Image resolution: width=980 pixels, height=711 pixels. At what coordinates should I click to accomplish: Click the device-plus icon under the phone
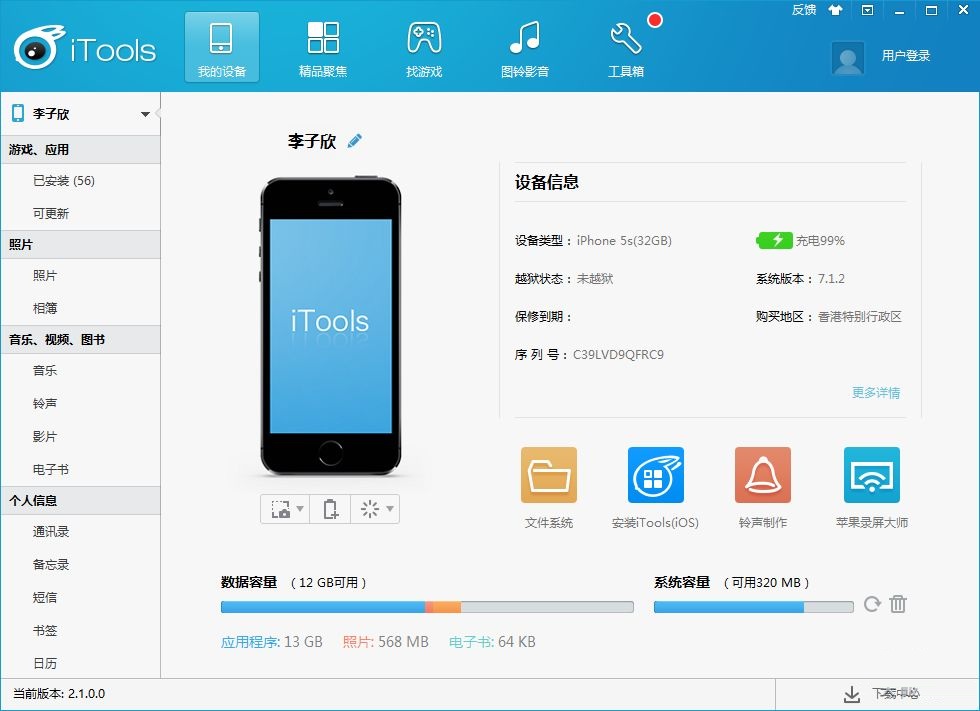[331, 509]
